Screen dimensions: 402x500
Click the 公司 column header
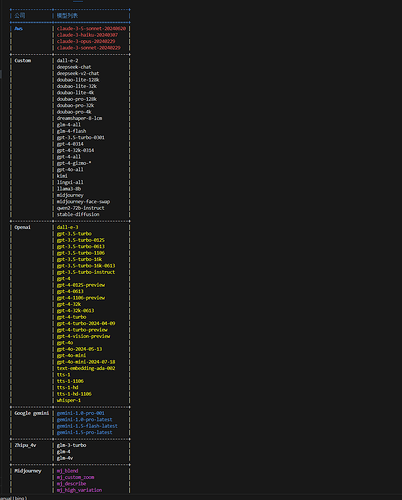point(20,16)
